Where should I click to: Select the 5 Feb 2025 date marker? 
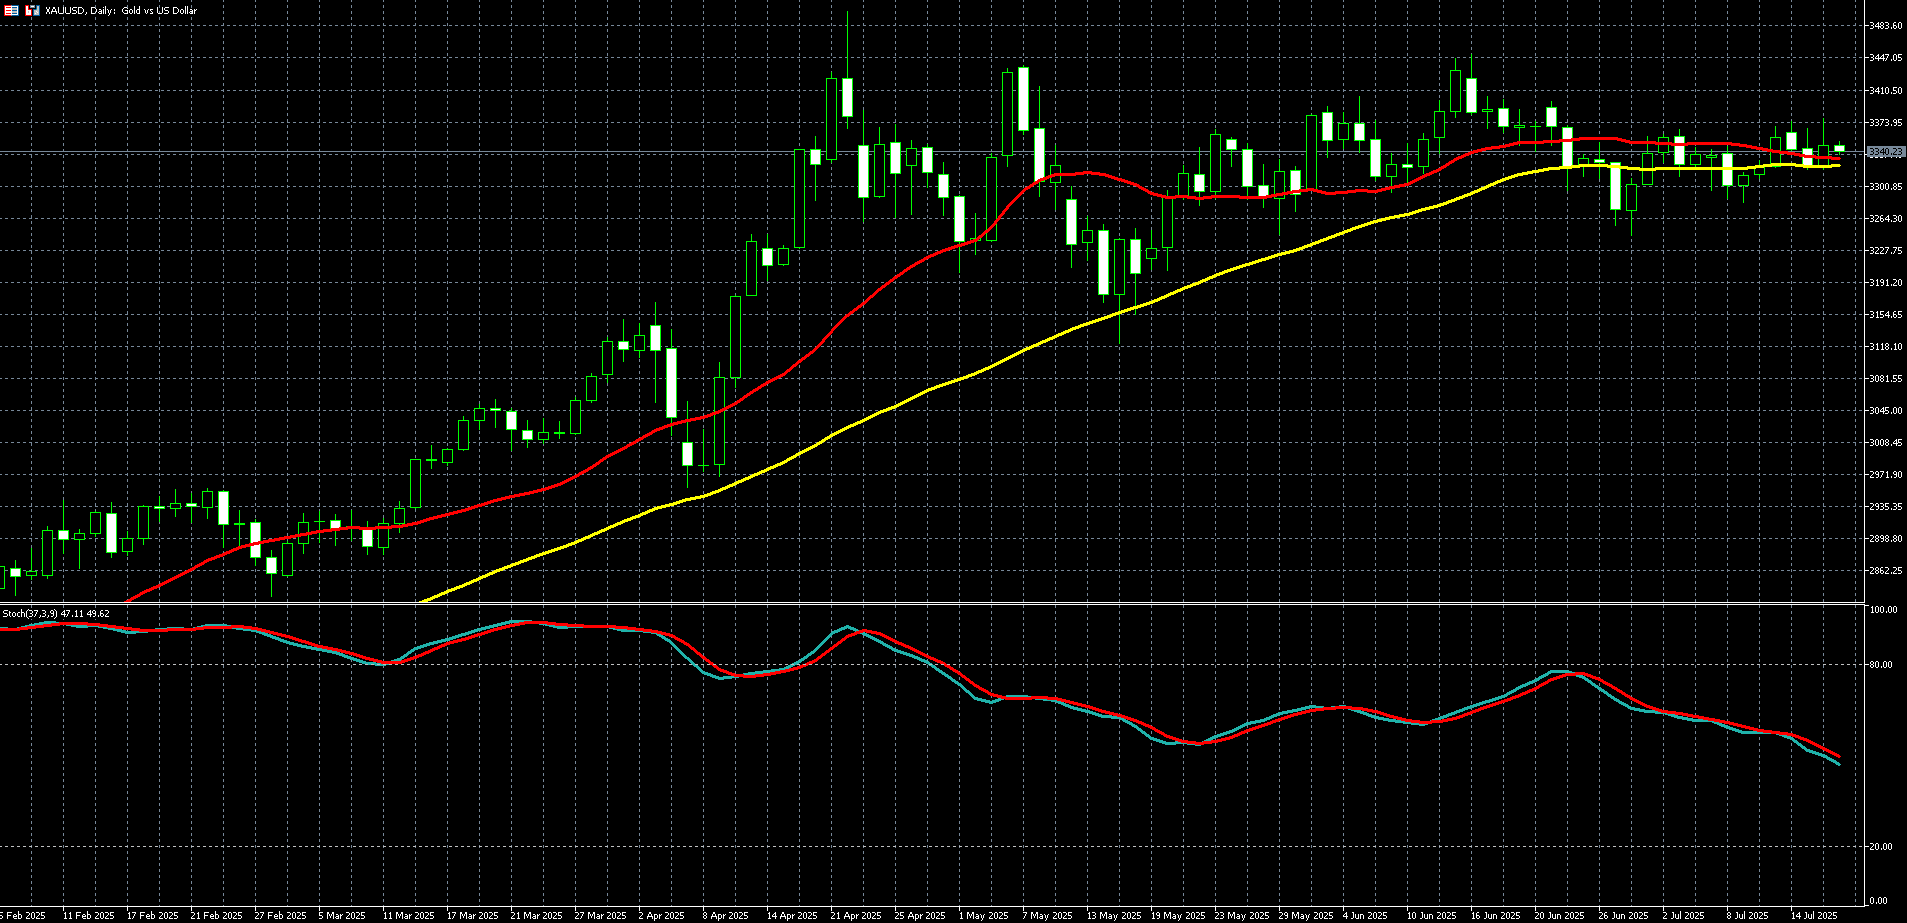click(23, 915)
